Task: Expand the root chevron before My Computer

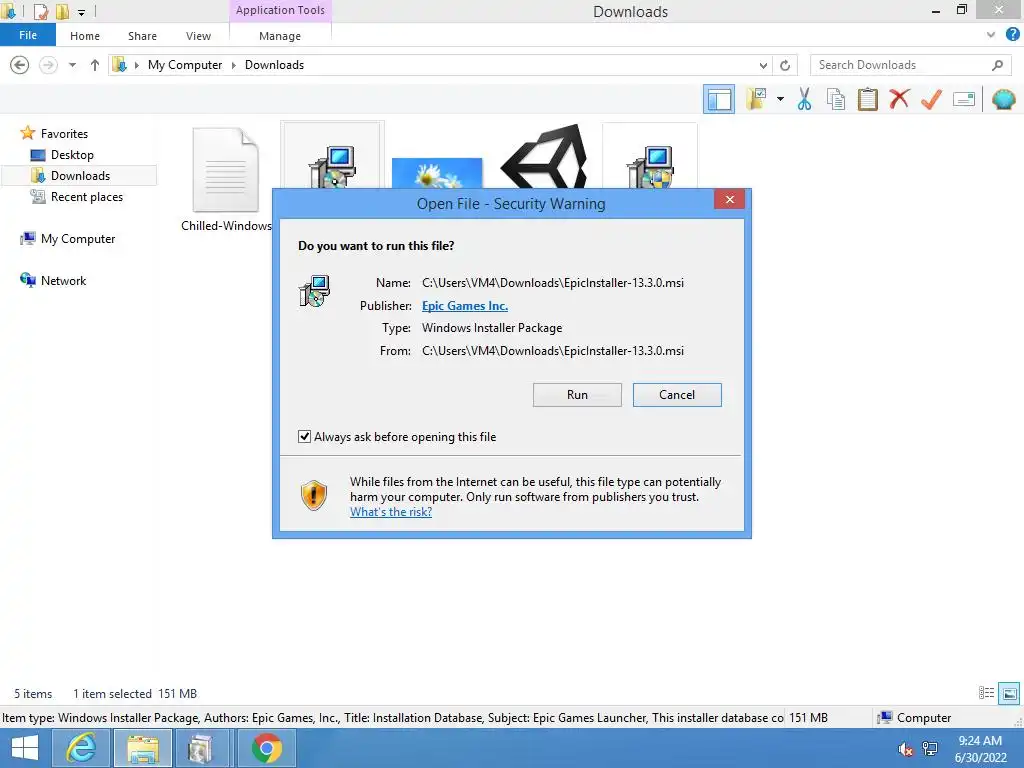Action: tap(136, 65)
